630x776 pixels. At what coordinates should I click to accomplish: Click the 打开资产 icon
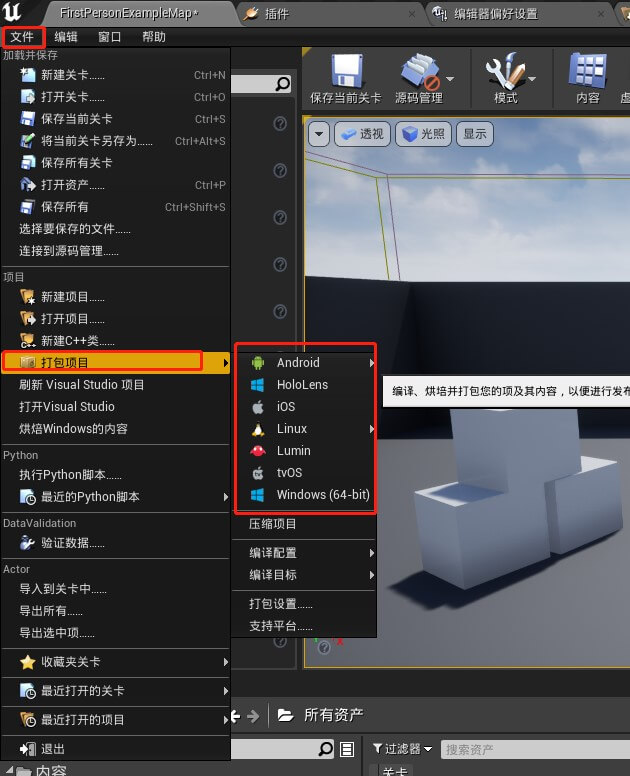(x=28, y=185)
